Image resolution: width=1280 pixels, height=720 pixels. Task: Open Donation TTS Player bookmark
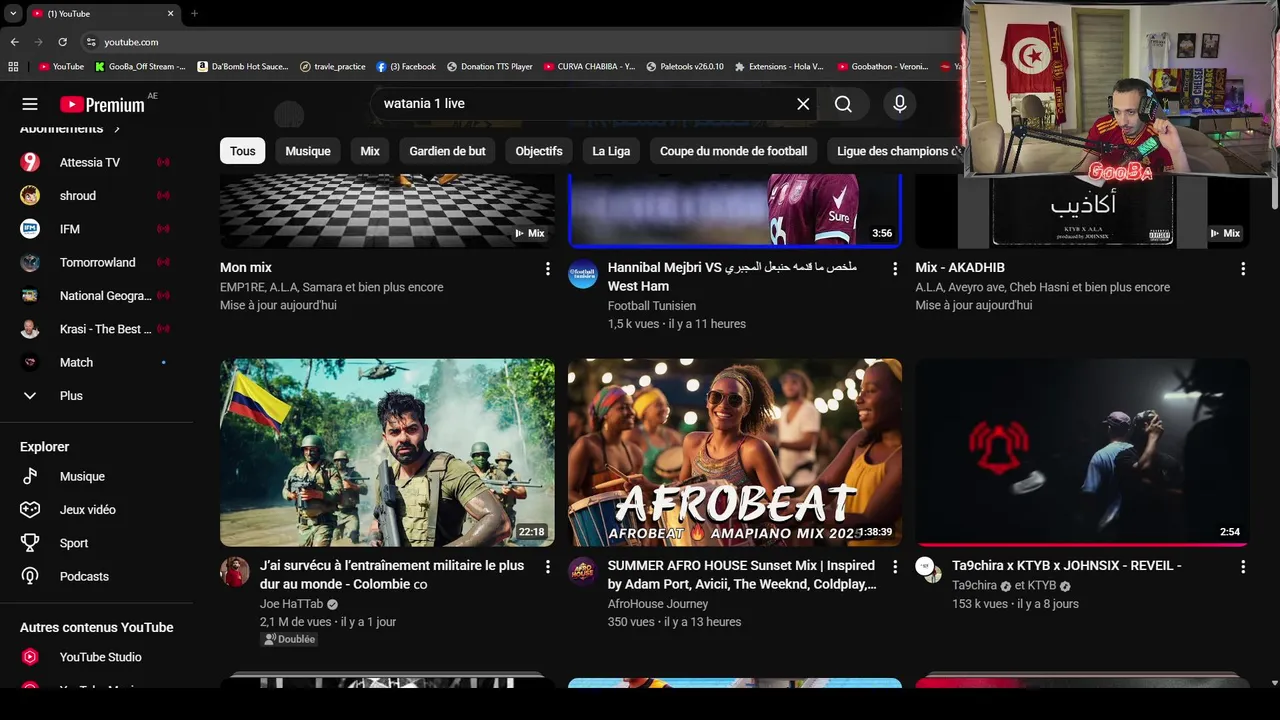point(490,67)
